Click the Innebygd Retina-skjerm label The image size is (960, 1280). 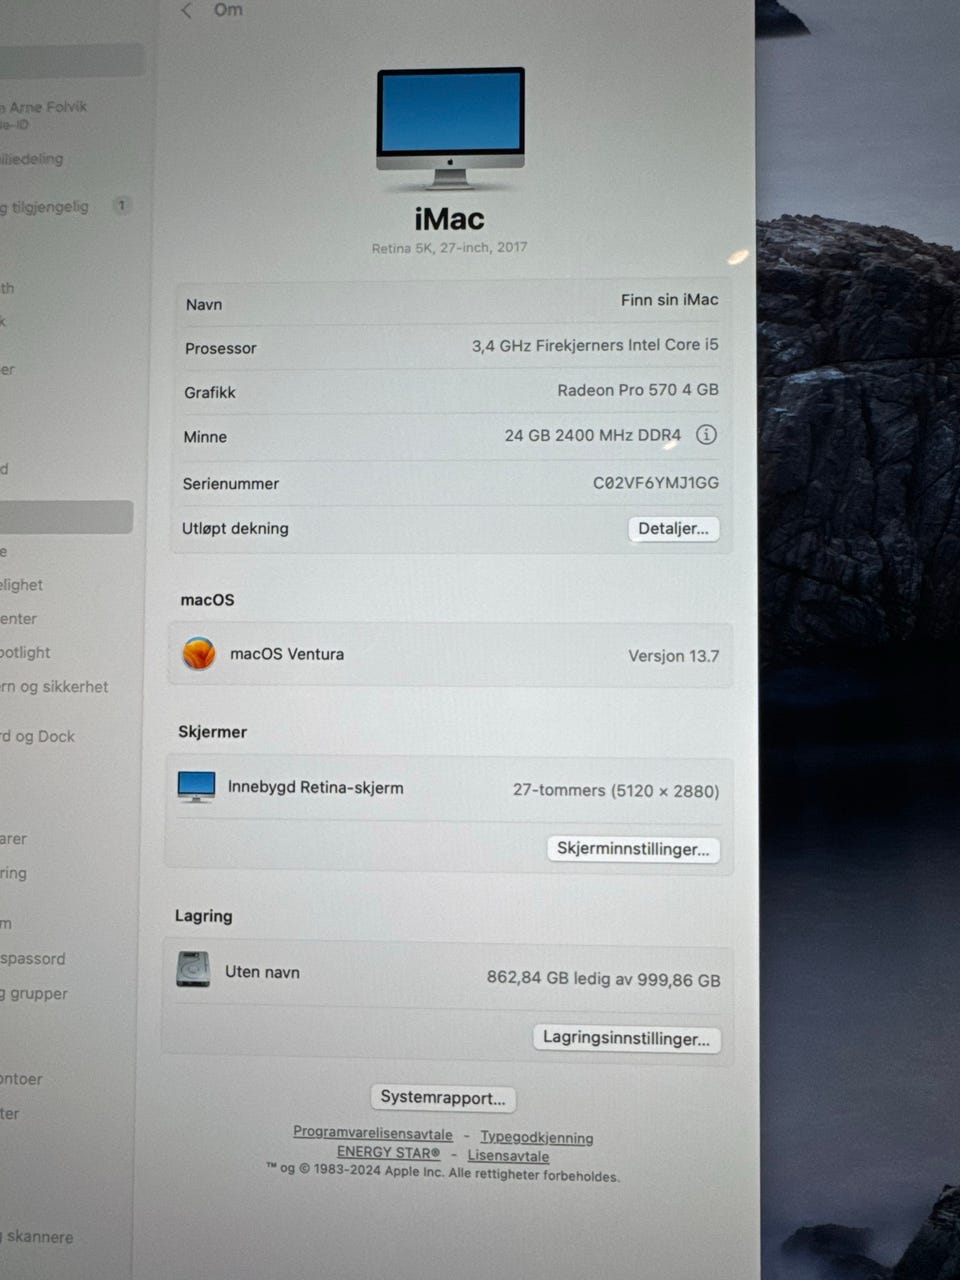(315, 787)
